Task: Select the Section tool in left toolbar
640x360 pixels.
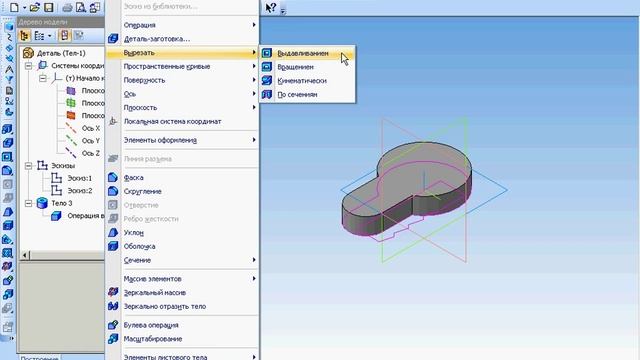Action: coord(8,240)
